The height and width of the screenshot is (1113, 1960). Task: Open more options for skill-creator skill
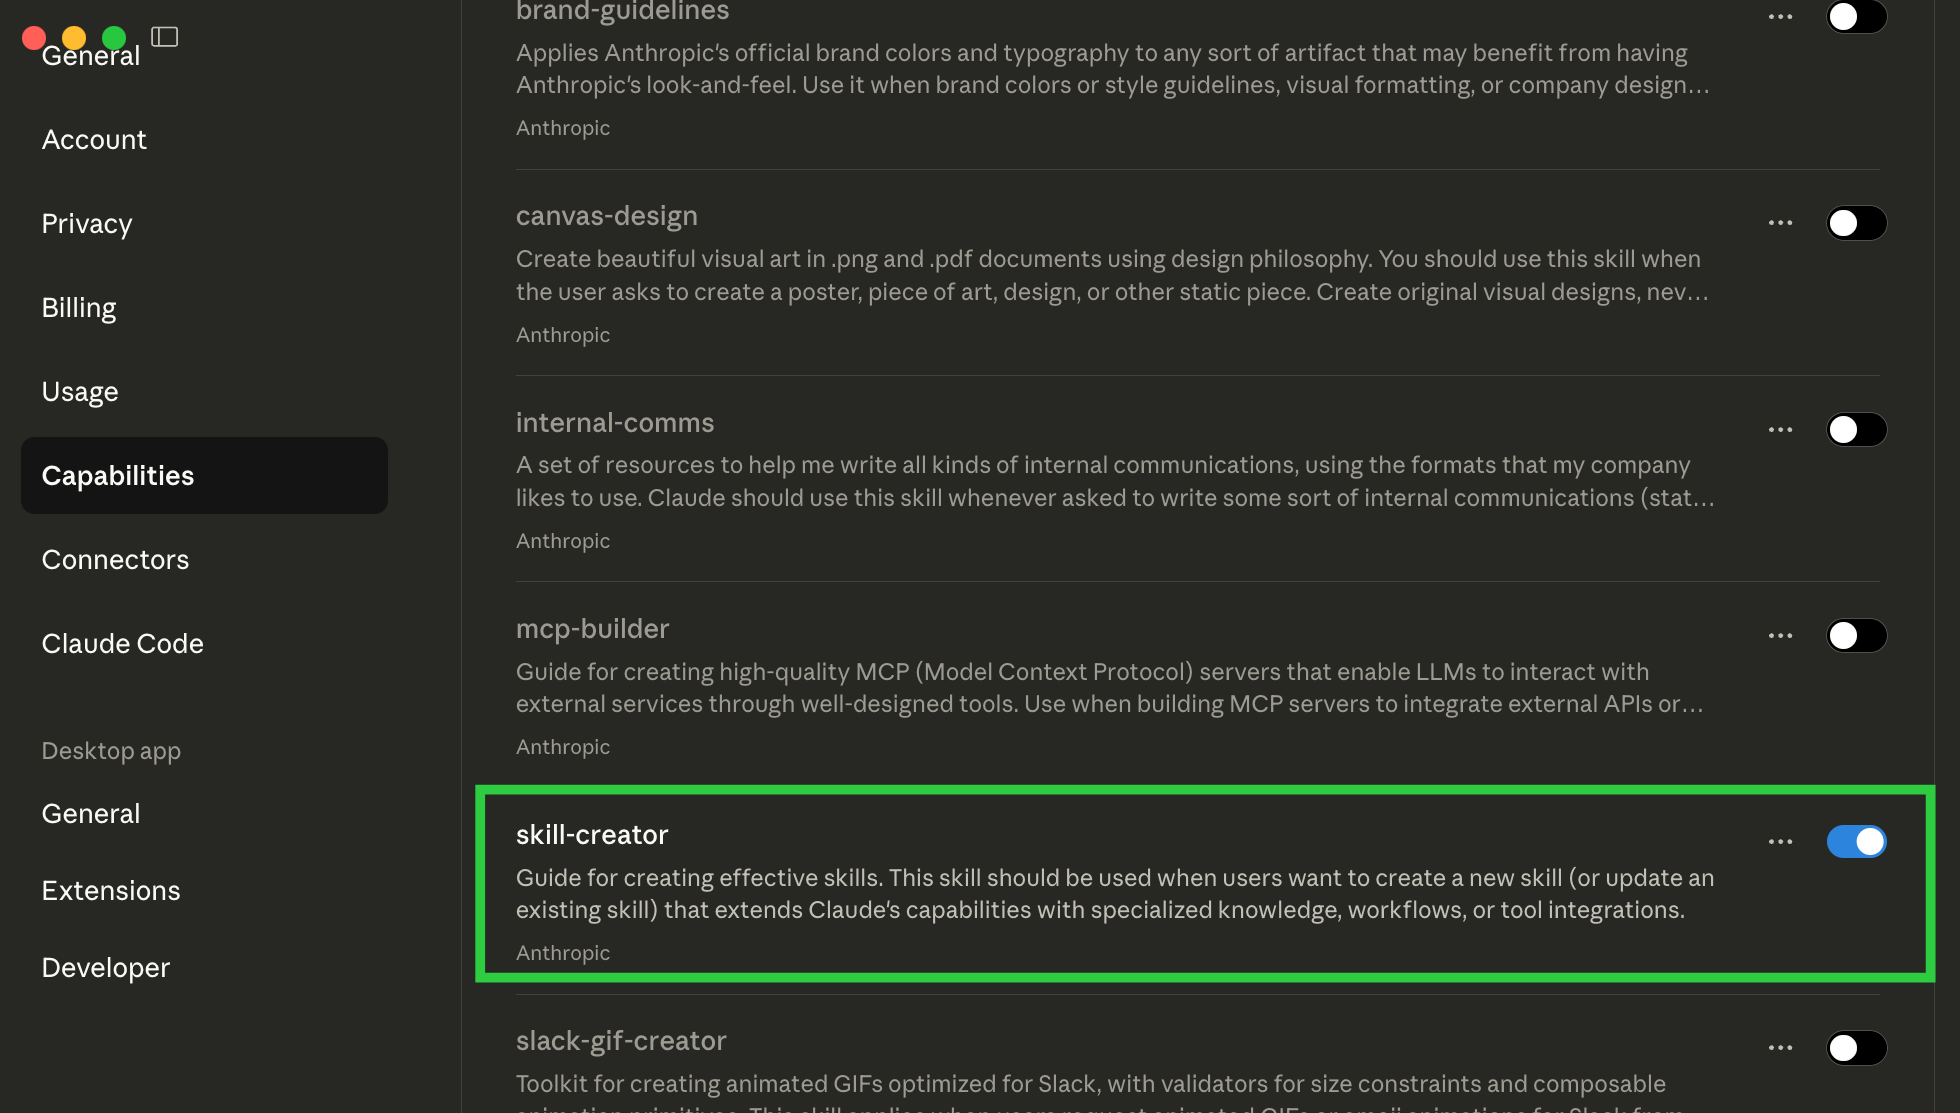(x=1780, y=842)
